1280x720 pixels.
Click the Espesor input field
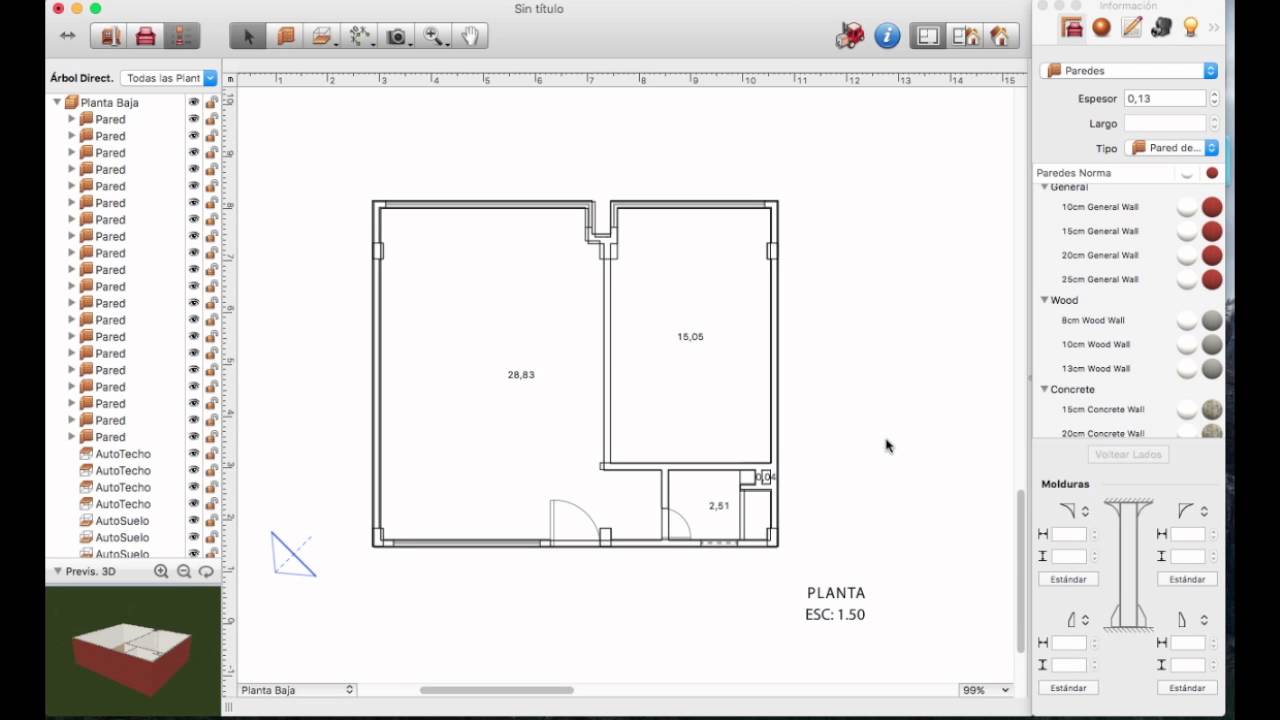point(1165,99)
